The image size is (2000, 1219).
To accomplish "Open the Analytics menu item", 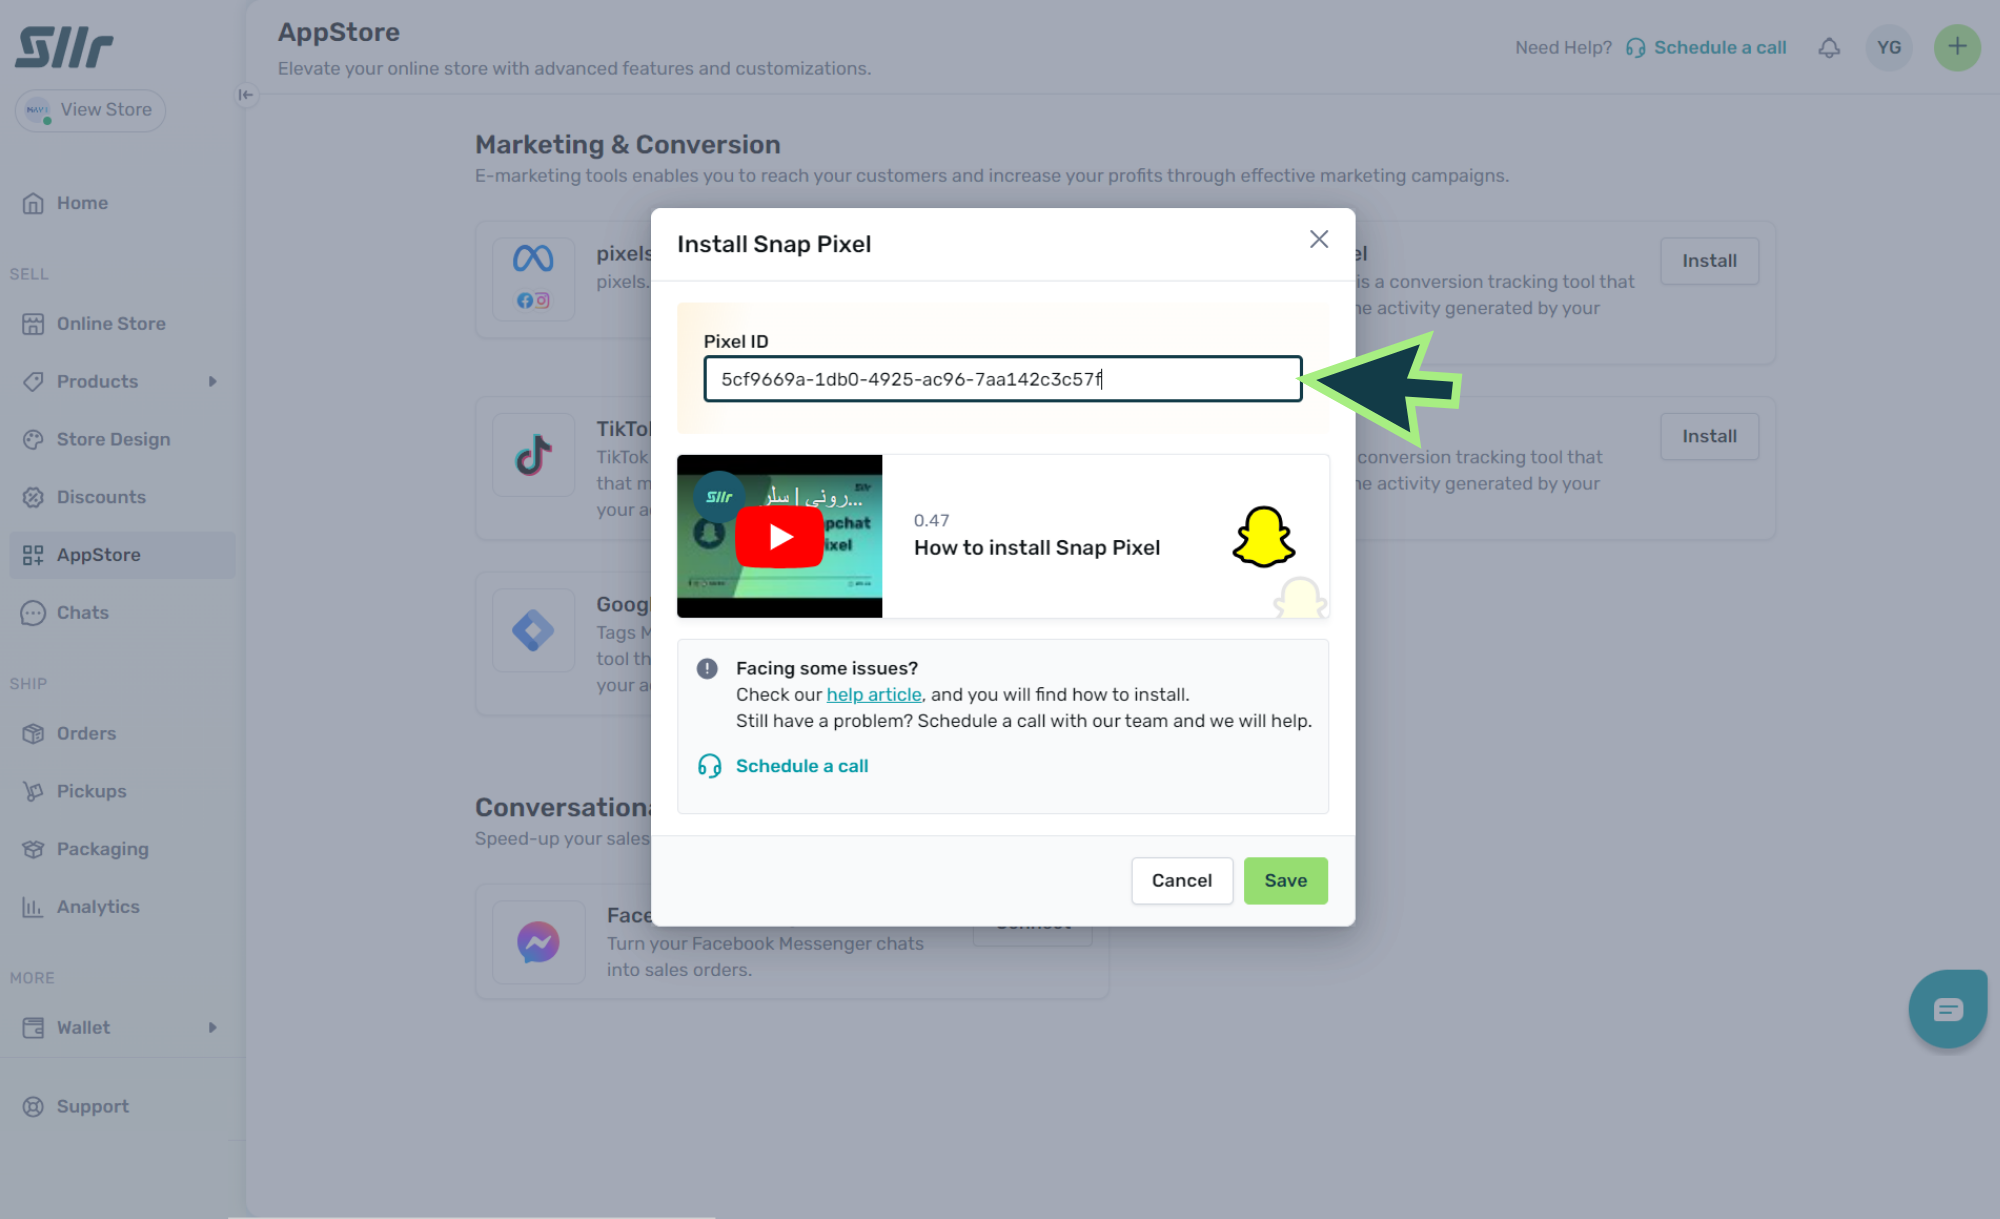I will pyautogui.click(x=98, y=907).
